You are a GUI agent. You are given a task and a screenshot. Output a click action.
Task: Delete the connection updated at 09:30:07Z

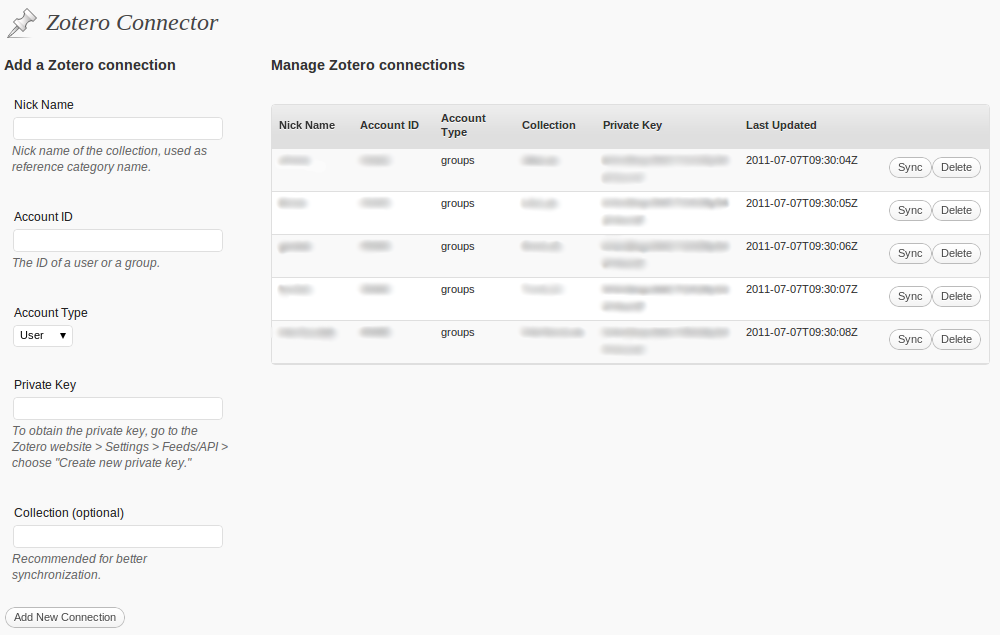(956, 296)
